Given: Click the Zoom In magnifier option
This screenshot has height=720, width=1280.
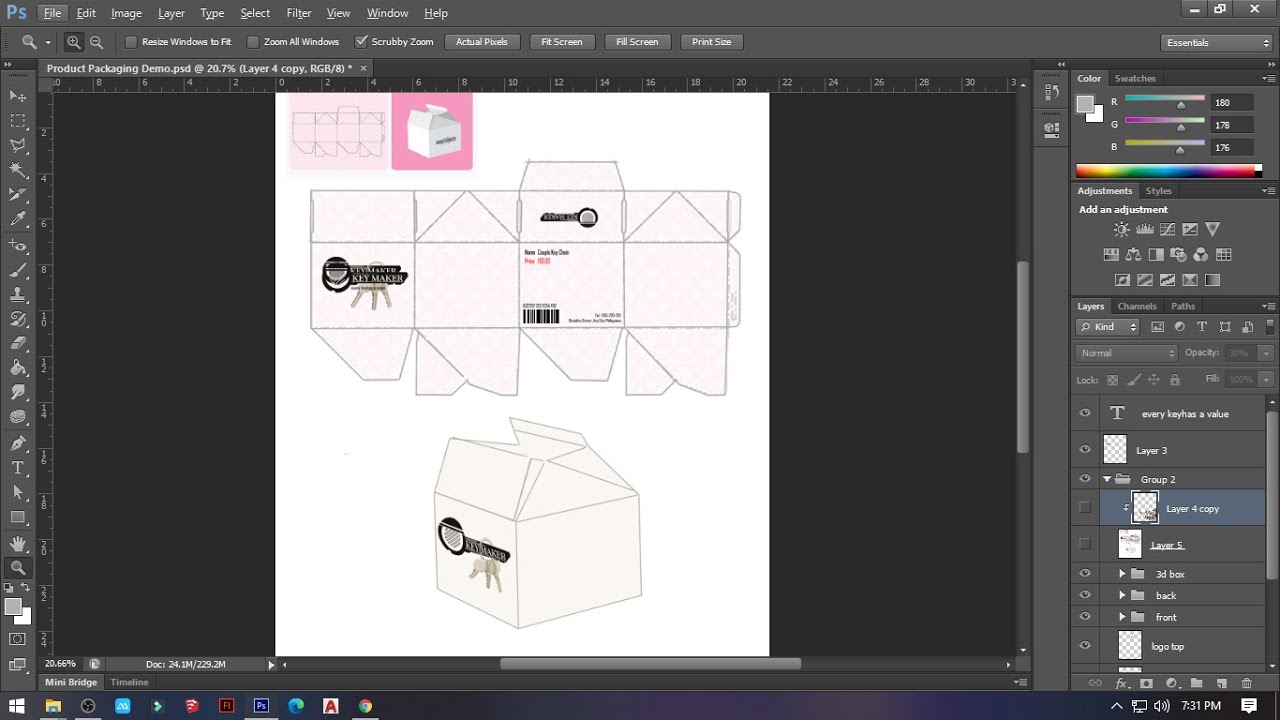Looking at the screenshot, I should [74, 42].
